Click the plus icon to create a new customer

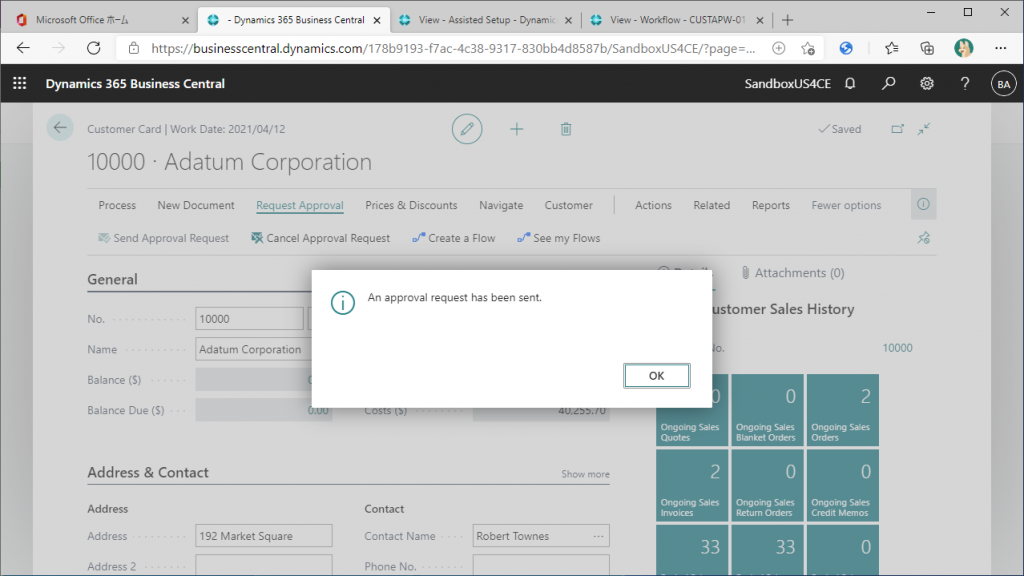click(x=517, y=129)
